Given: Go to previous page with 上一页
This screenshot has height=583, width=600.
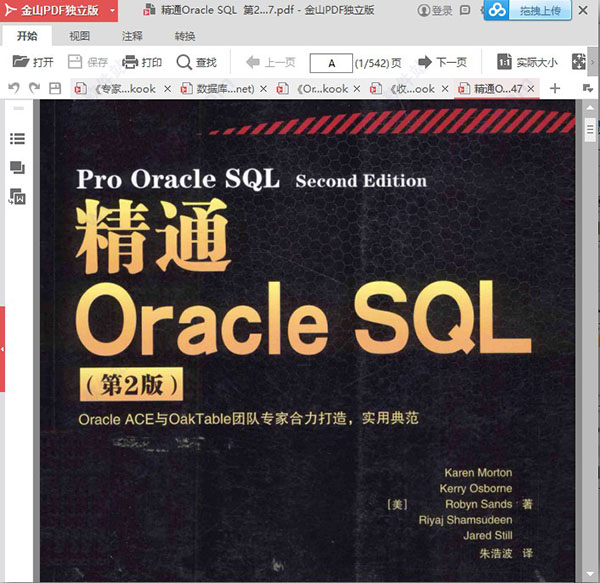Looking at the screenshot, I should (x=271, y=62).
